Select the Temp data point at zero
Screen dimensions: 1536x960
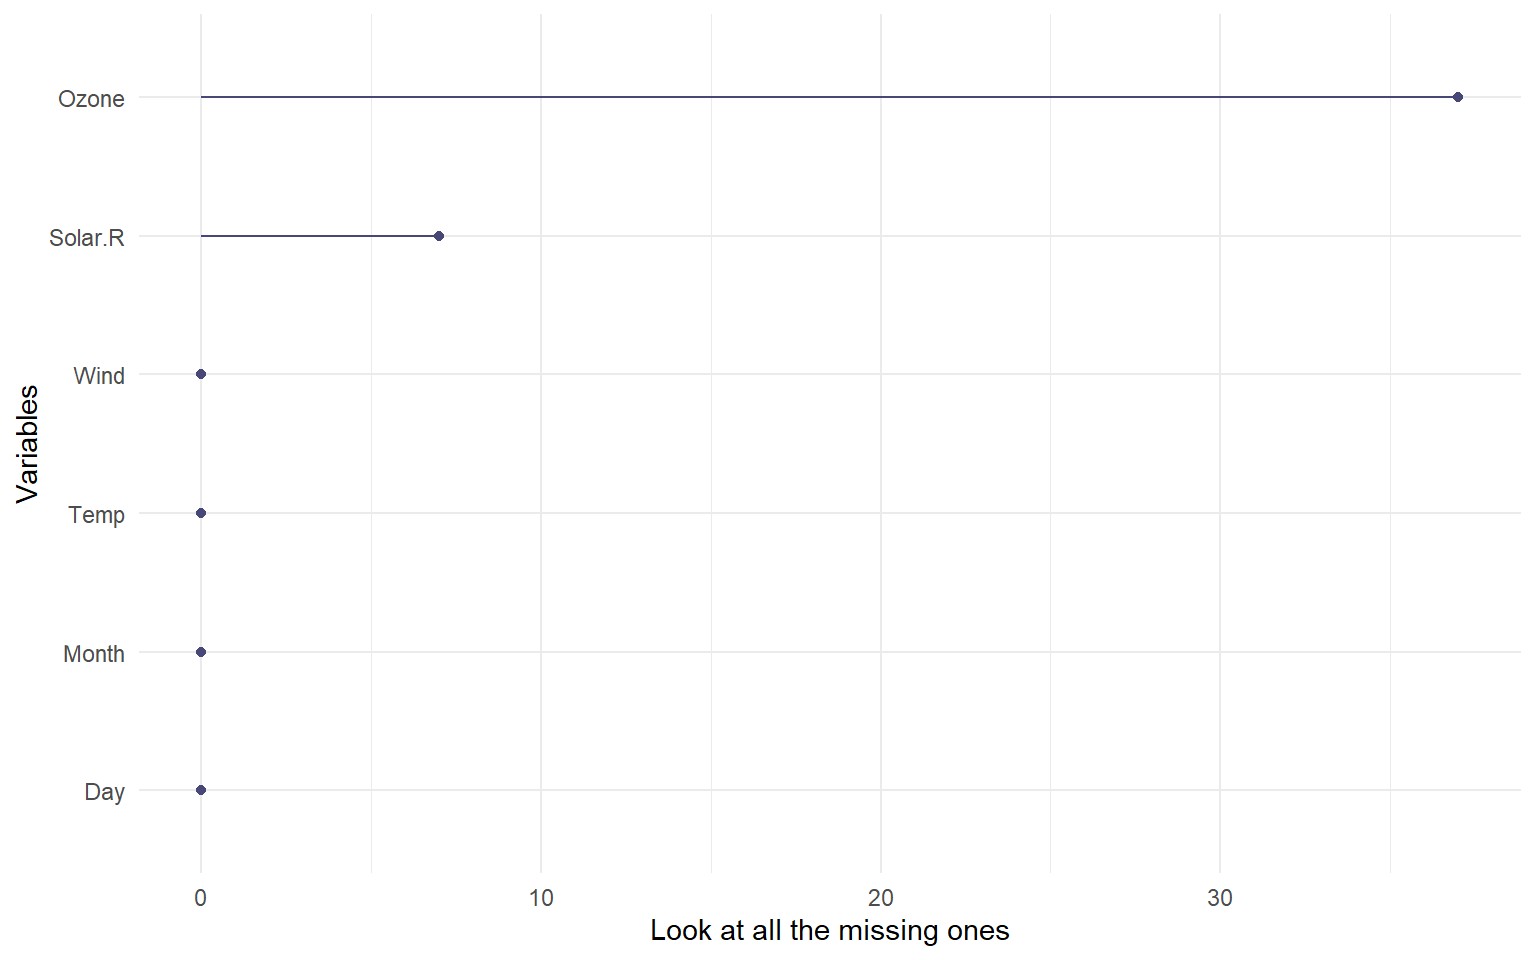tap(201, 513)
